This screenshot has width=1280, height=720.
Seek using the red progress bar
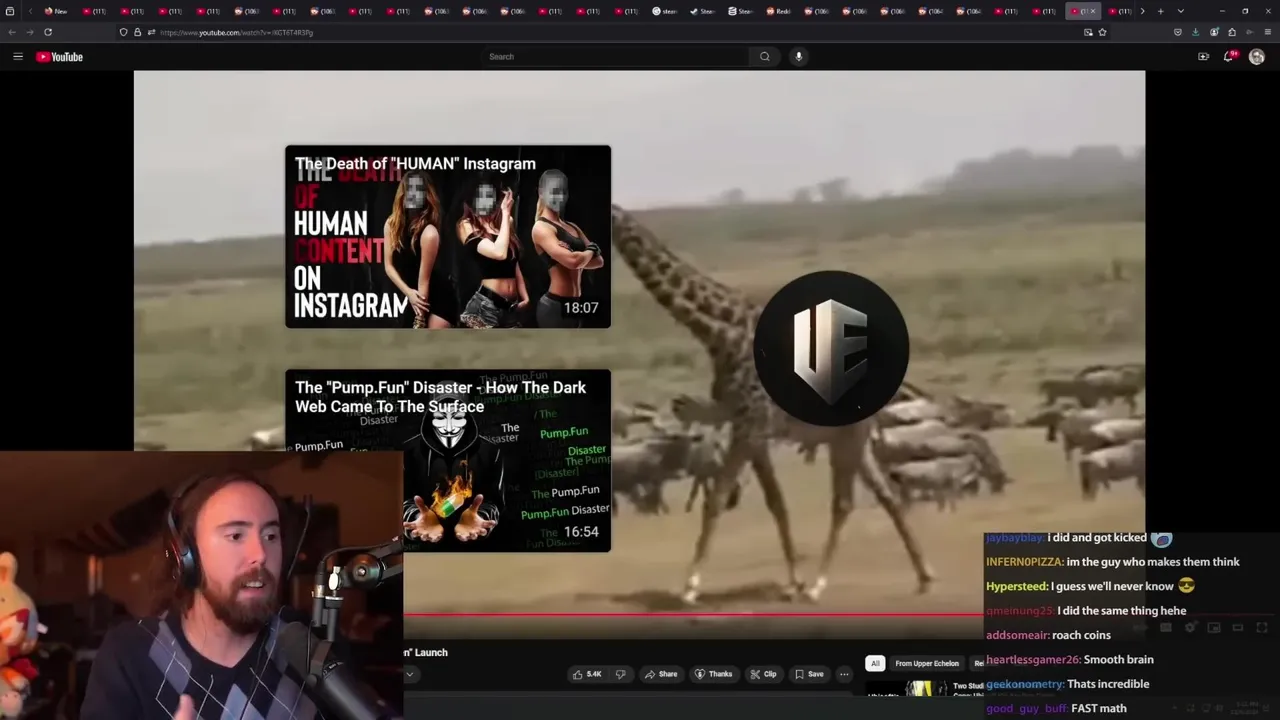pyautogui.click(x=692, y=615)
